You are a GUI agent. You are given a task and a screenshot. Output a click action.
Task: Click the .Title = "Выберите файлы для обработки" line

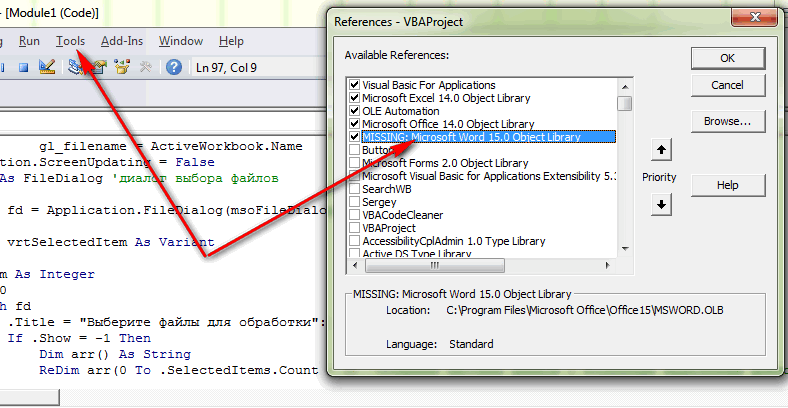click(163, 322)
